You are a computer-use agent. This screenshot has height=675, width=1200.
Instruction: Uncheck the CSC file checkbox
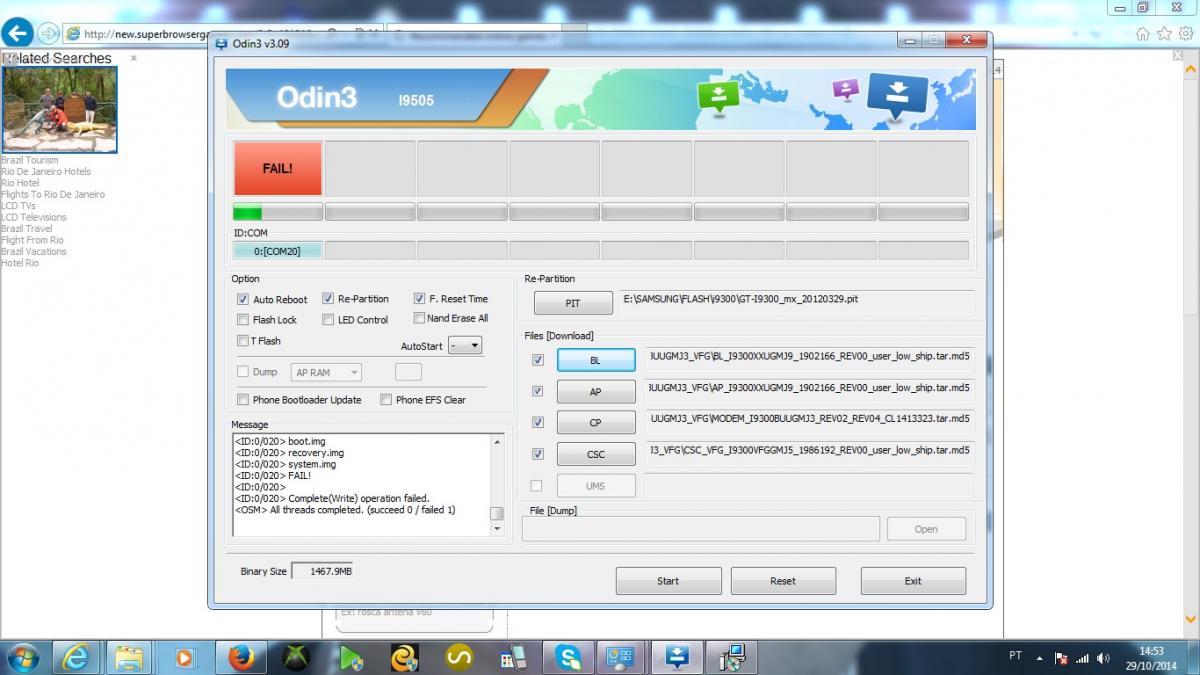(x=538, y=454)
